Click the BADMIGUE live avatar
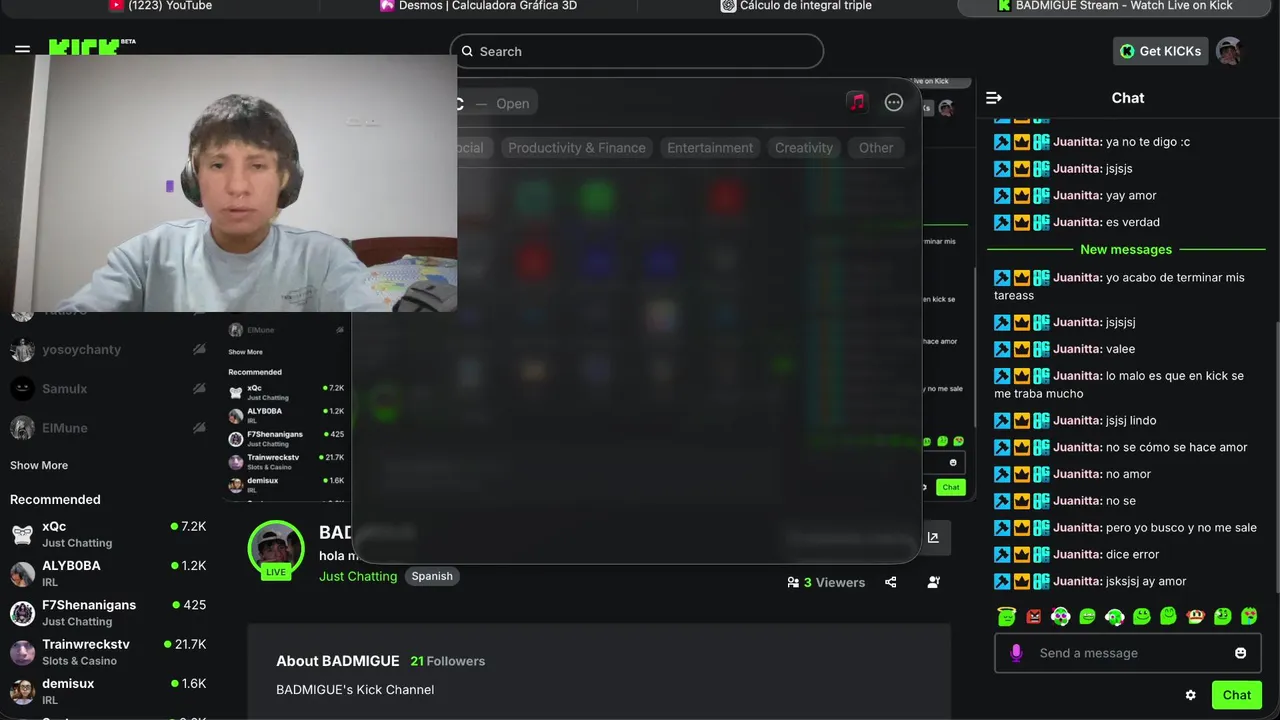This screenshot has height=720, width=1280. coord(276,548)
